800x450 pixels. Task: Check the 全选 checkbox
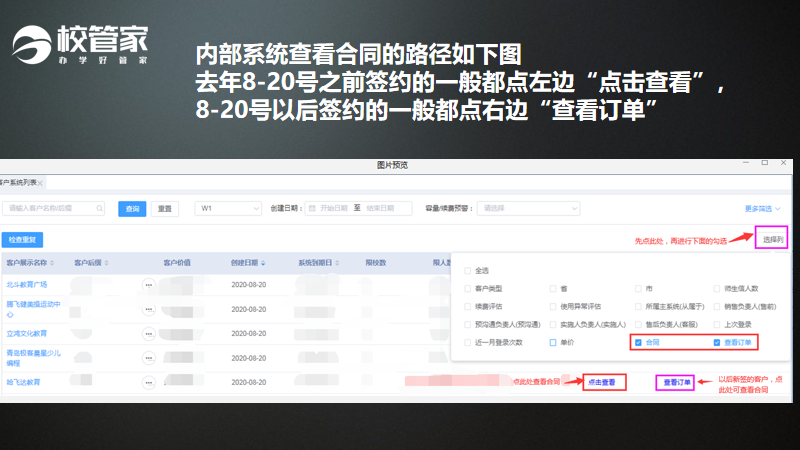tap(467, 270)
